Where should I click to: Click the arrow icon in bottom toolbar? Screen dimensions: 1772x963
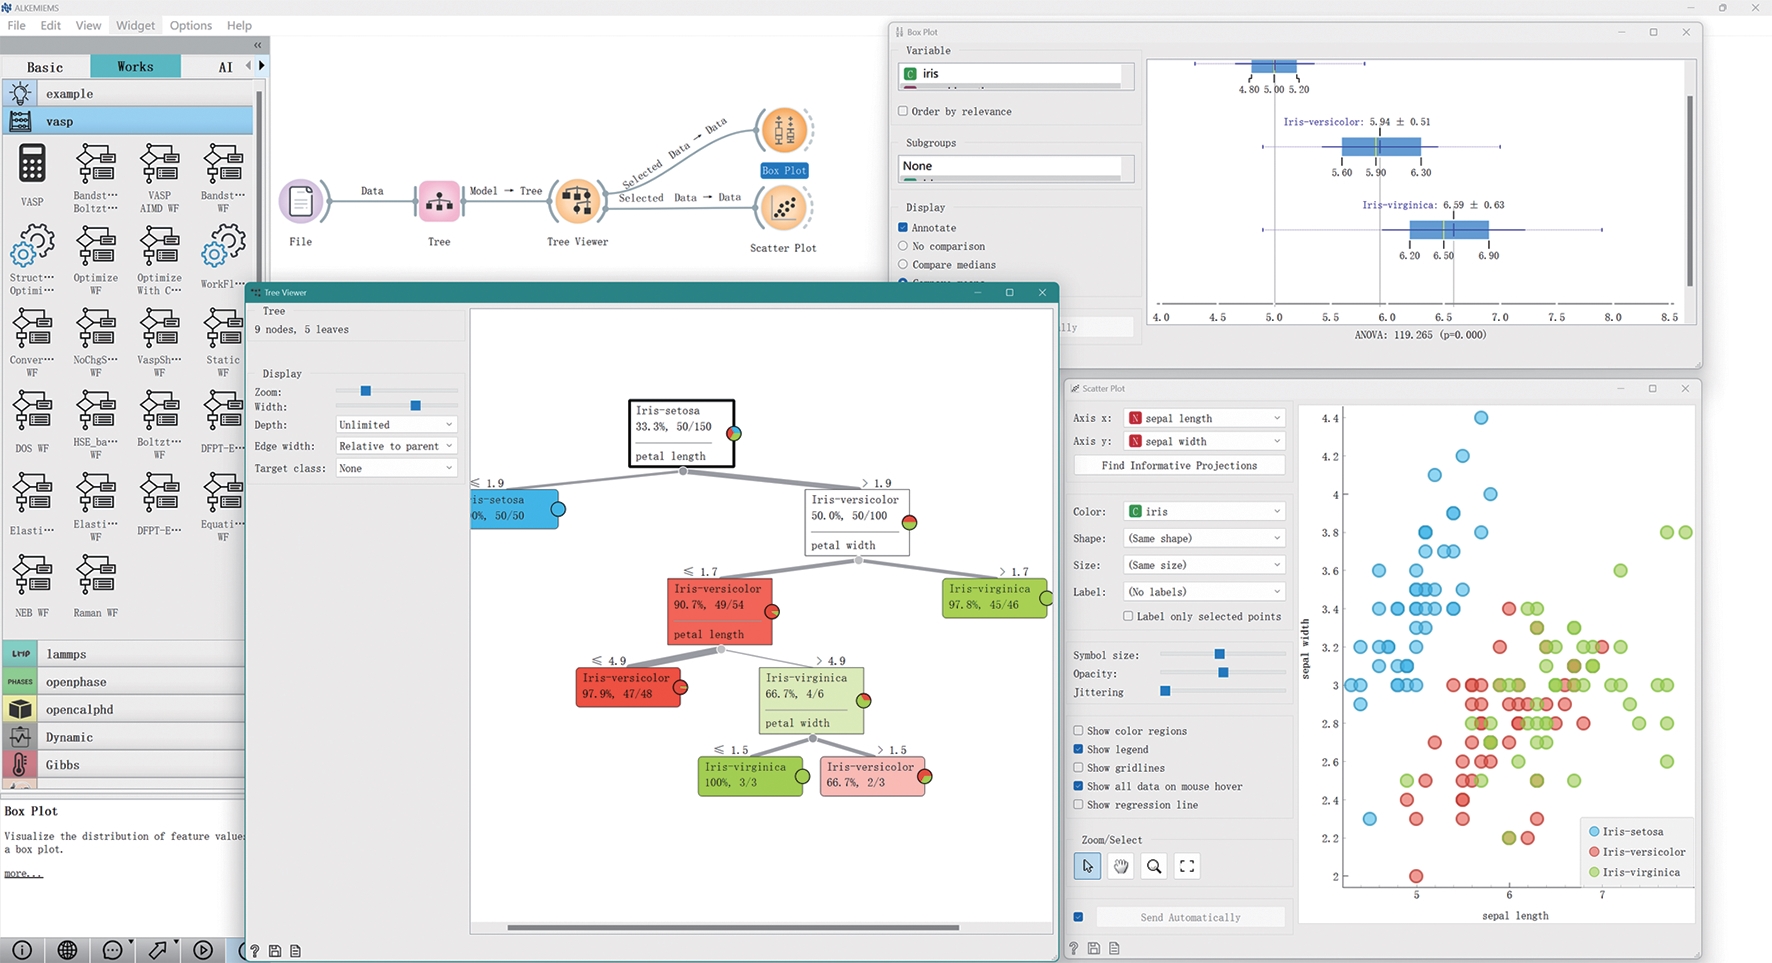[158, 950]
